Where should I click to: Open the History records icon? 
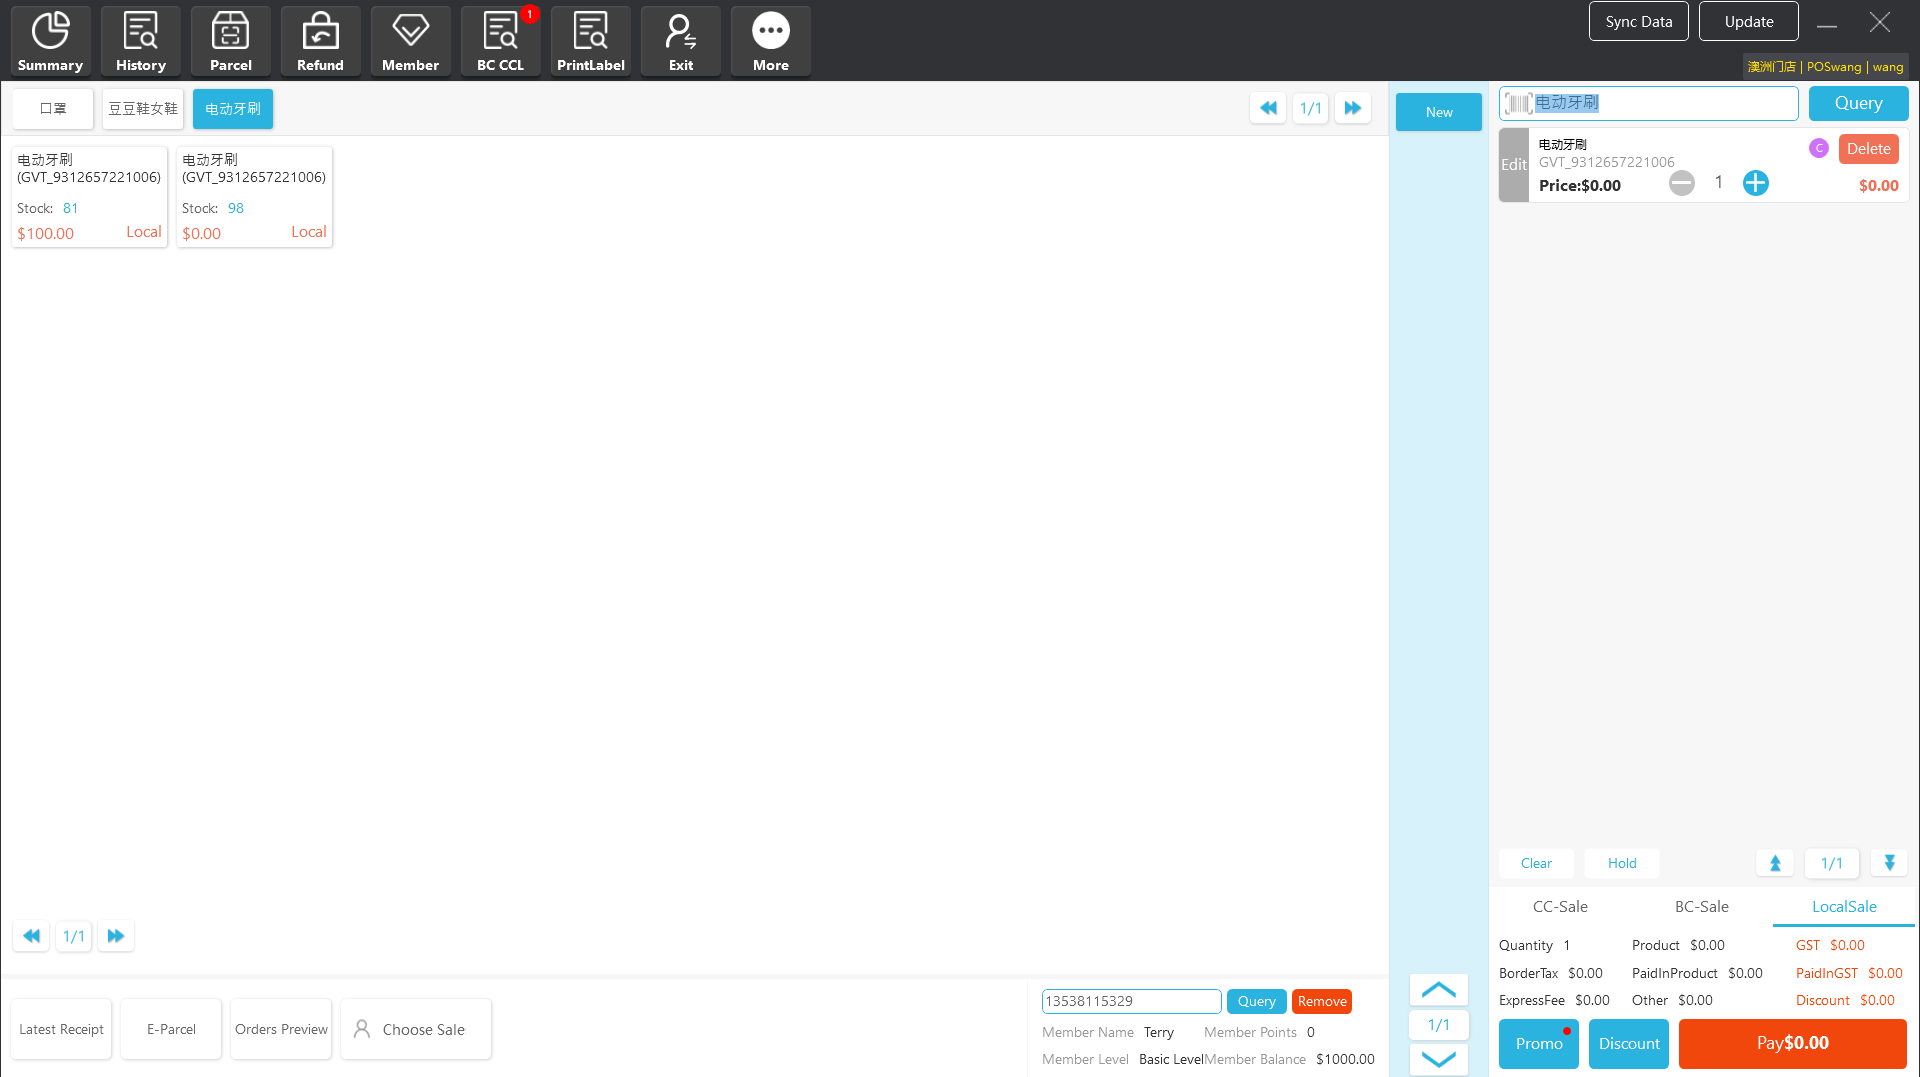[140, 41]
